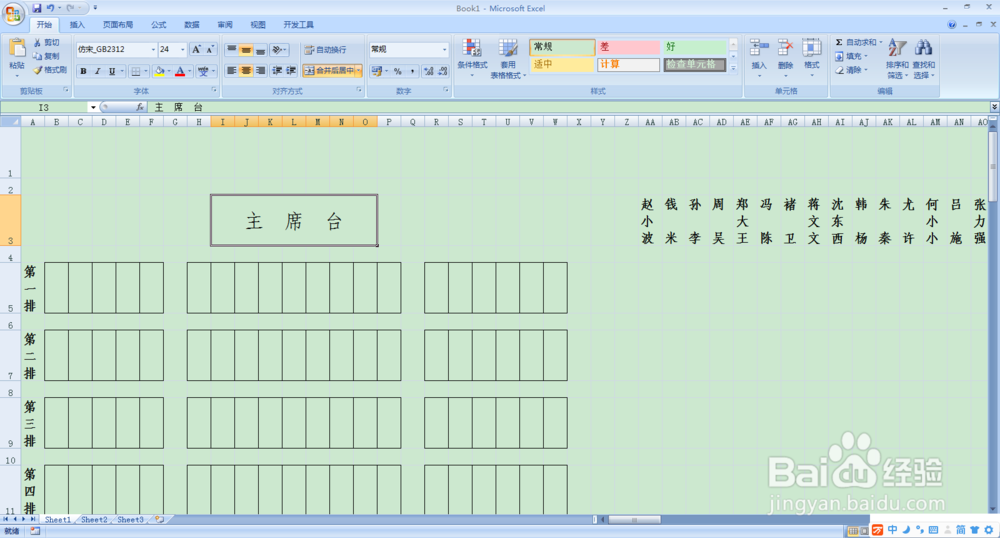Switch to the Sheet2 worksheet tab
1000x538 pixels.
tap(94, 520)
